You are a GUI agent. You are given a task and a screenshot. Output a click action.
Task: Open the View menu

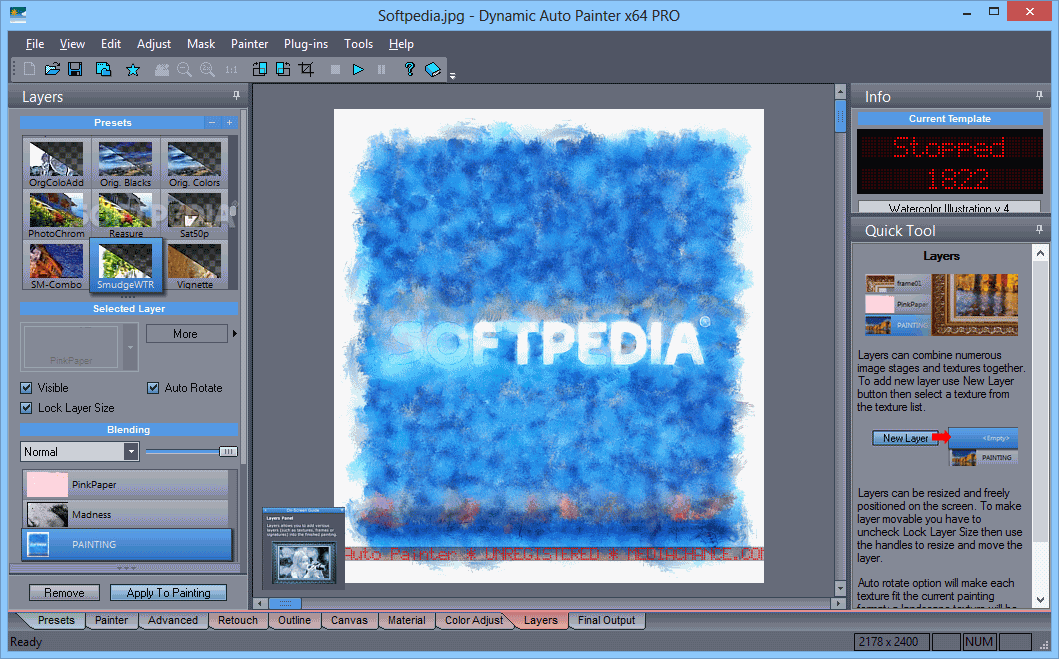[72, 44]
